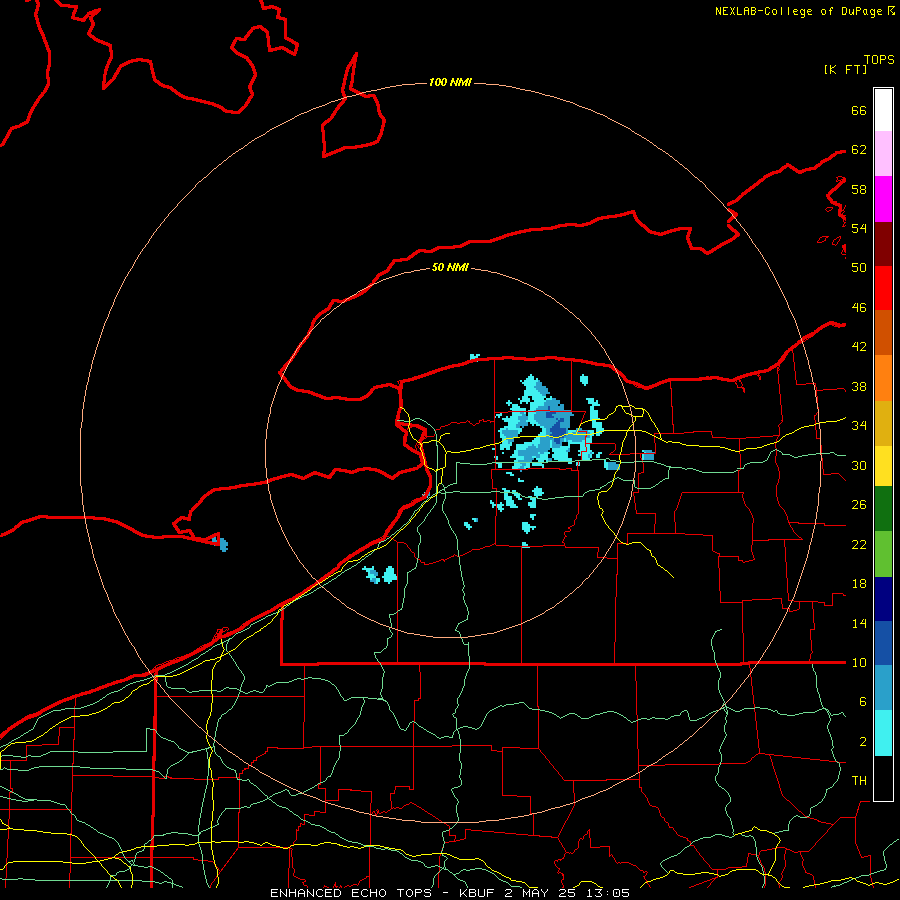900x900 pixels.
Task: Click the '26' legend value
Action: coord(859,505)
